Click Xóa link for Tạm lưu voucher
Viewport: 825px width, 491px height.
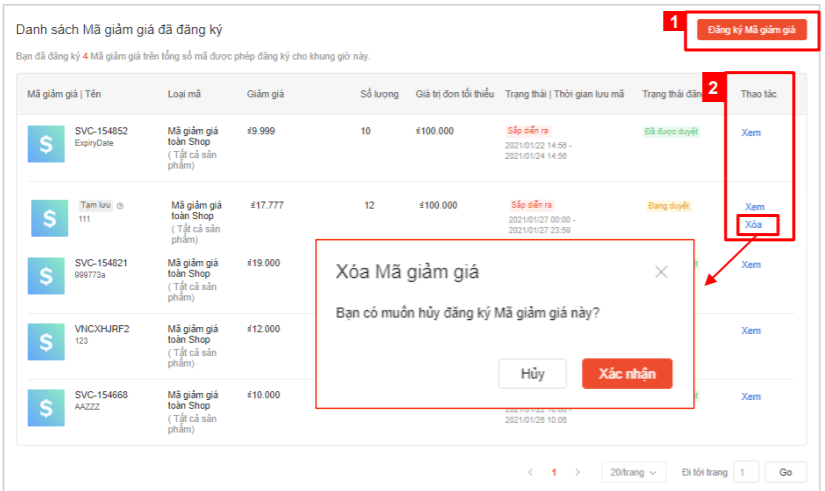(x=752, y=225)
